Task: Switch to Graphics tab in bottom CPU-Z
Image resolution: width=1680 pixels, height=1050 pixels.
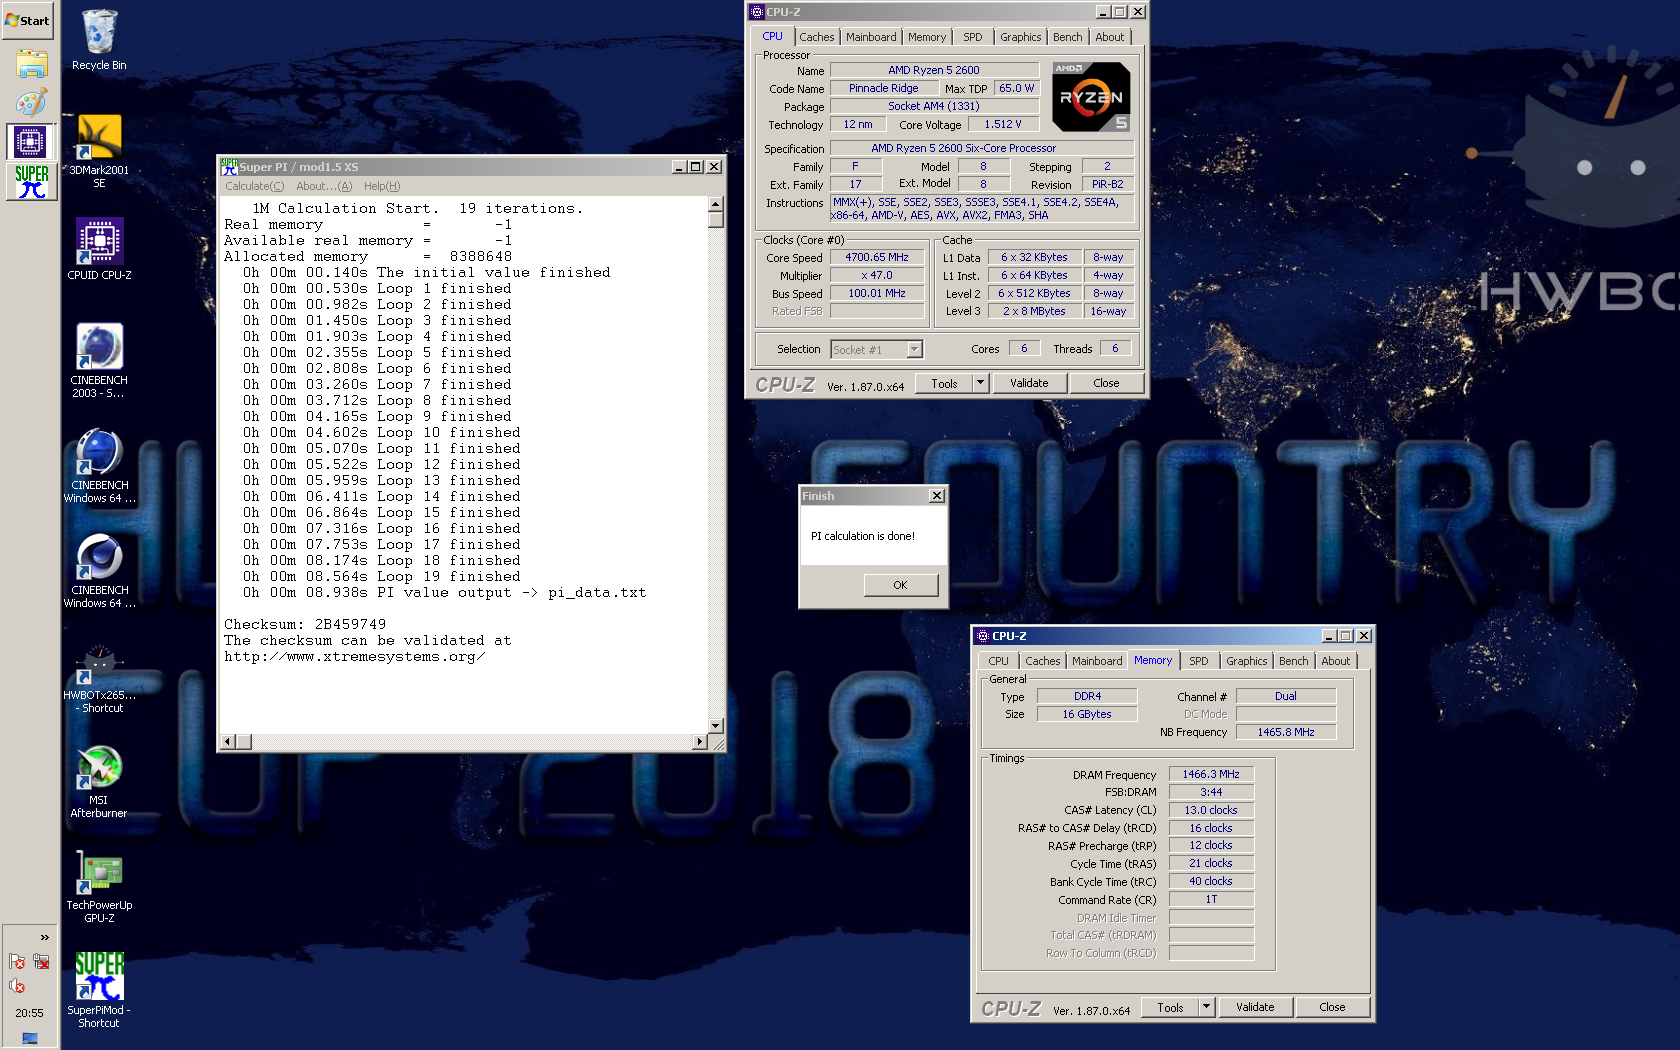Action: [x=1246, y=661]
